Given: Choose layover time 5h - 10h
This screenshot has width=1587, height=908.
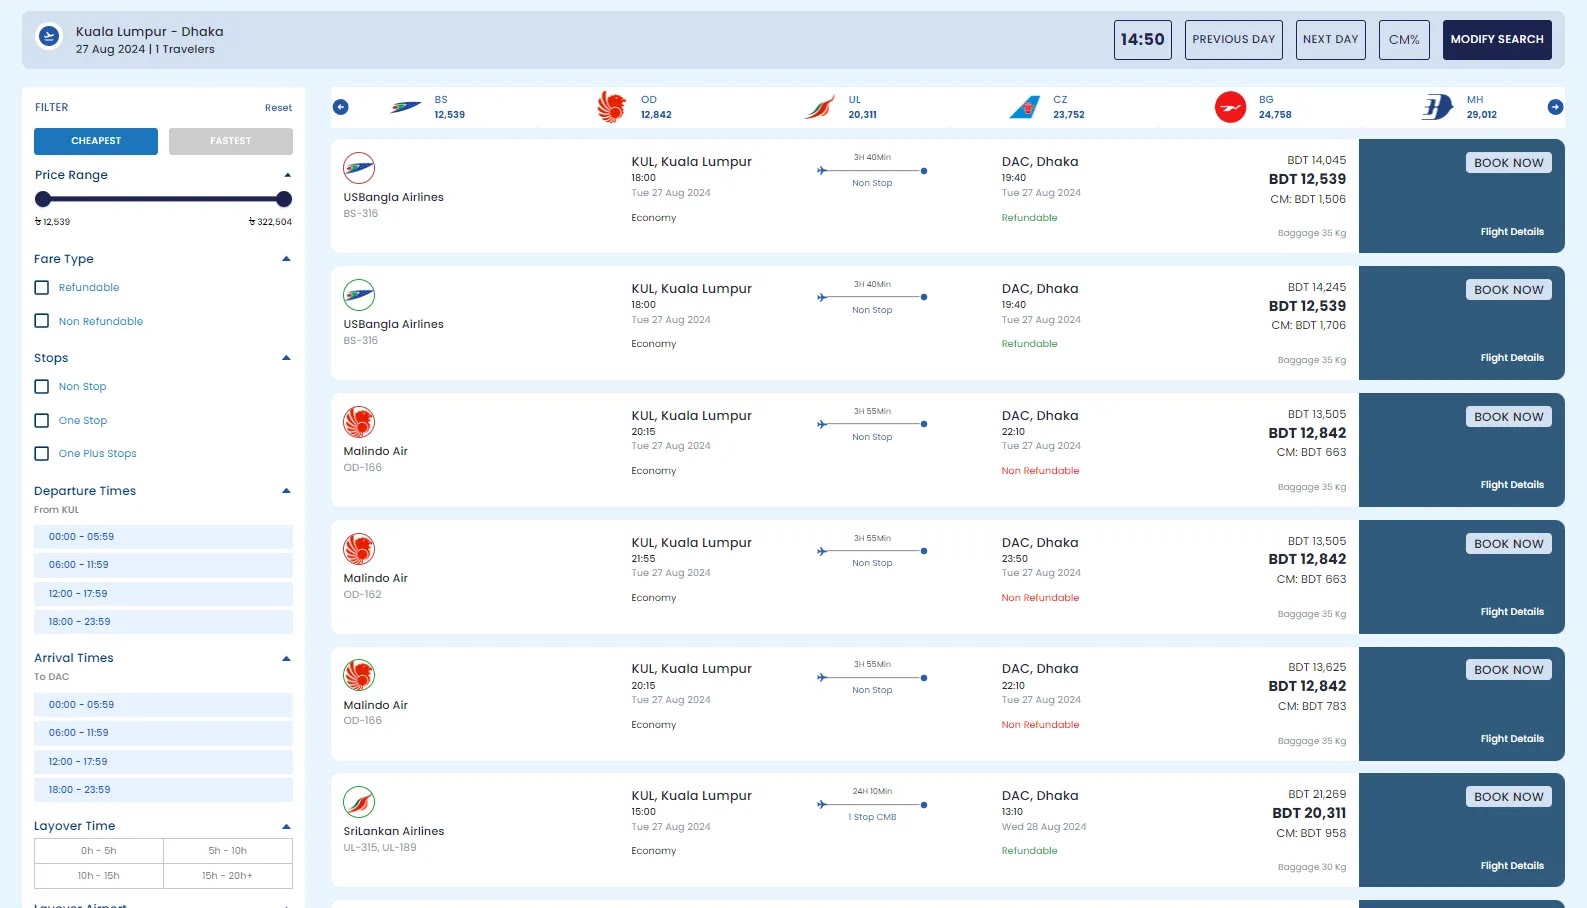Looking at the screenshot, I should [x=228, y=851].
